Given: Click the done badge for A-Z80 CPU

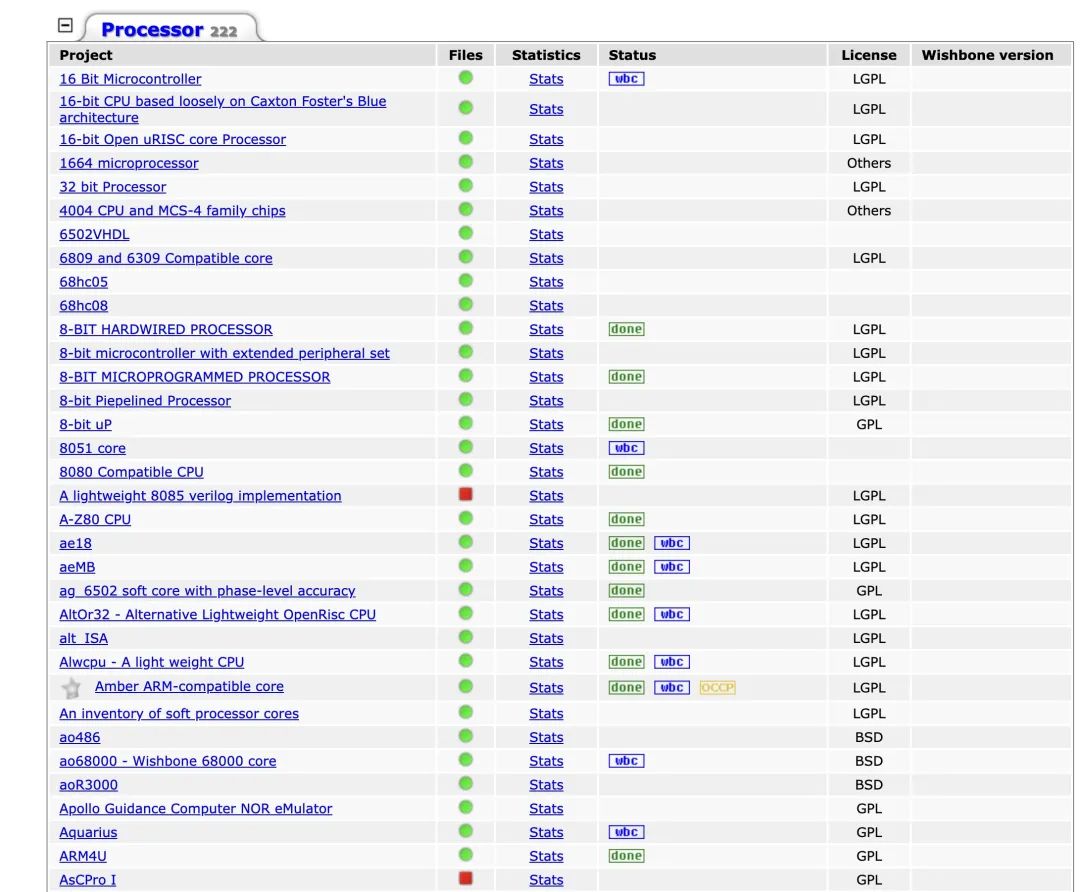Looking at the screenshot, I should (626, 519).
